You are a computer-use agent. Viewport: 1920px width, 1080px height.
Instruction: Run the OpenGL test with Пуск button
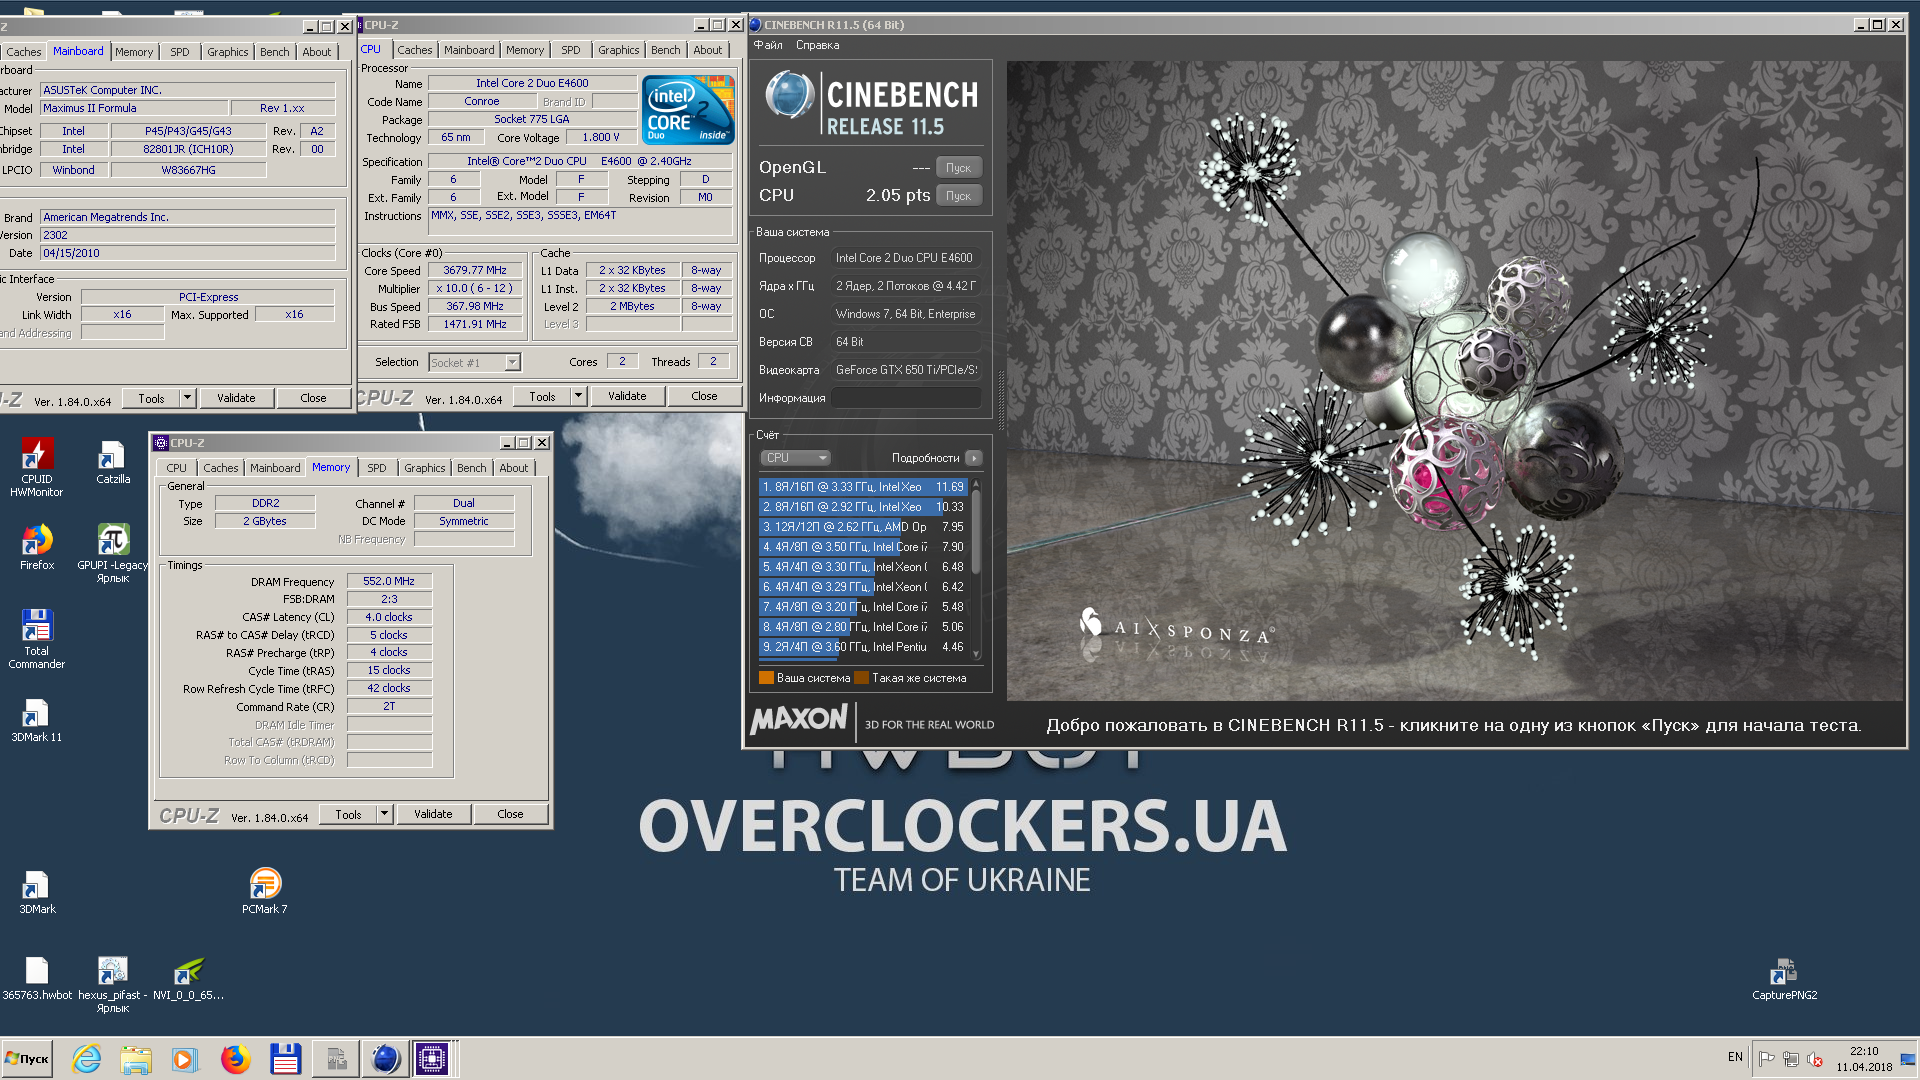(958, 168)
